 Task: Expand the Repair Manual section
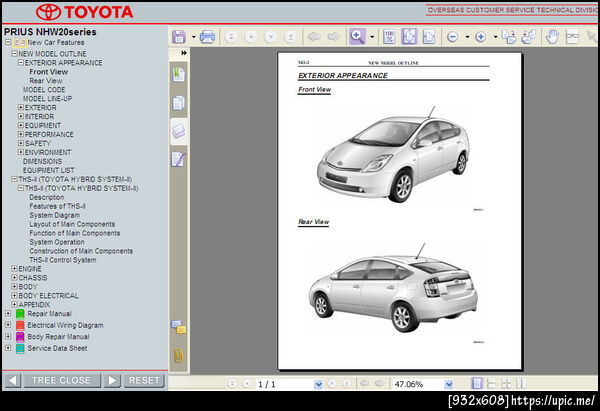[8, 313]
